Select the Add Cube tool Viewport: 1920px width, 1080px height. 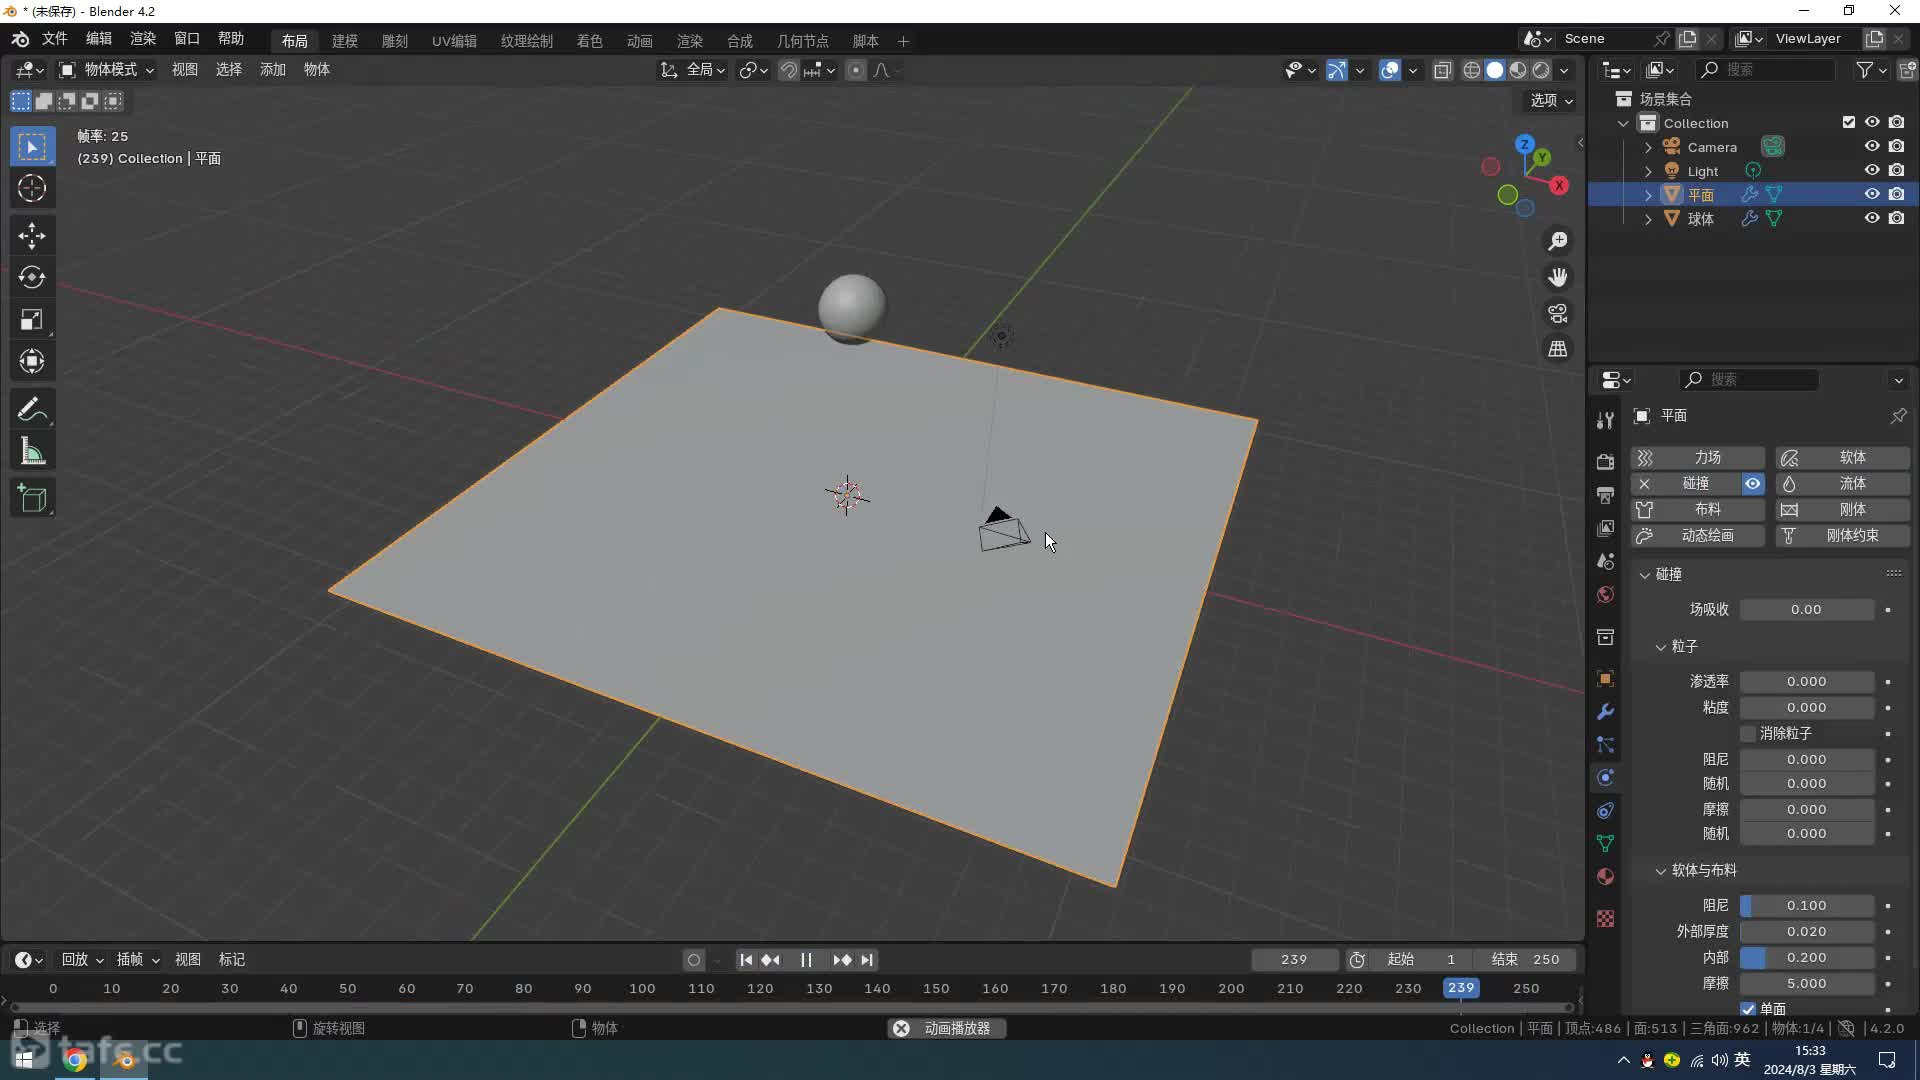click(x=32, y=499)
